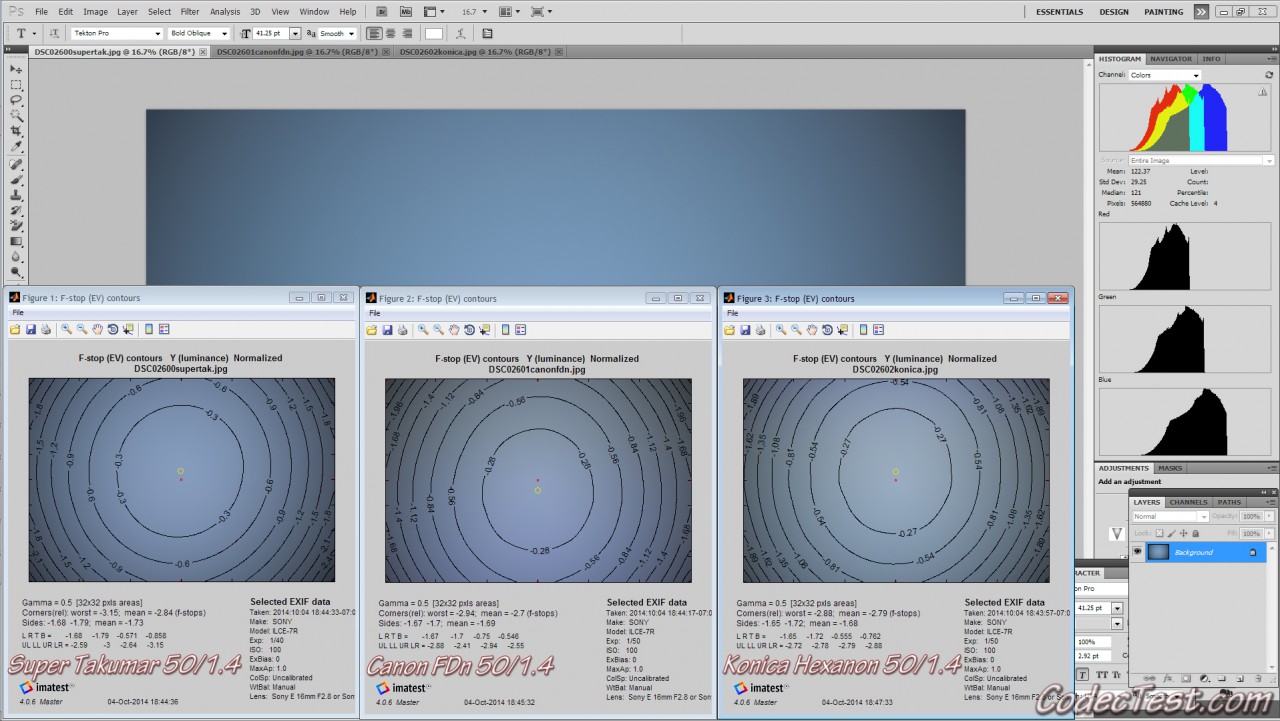This screenshot has height=721, width=1280.
Task: Toggle lock position icon in Layers panel
Action: pos(1183,533)
